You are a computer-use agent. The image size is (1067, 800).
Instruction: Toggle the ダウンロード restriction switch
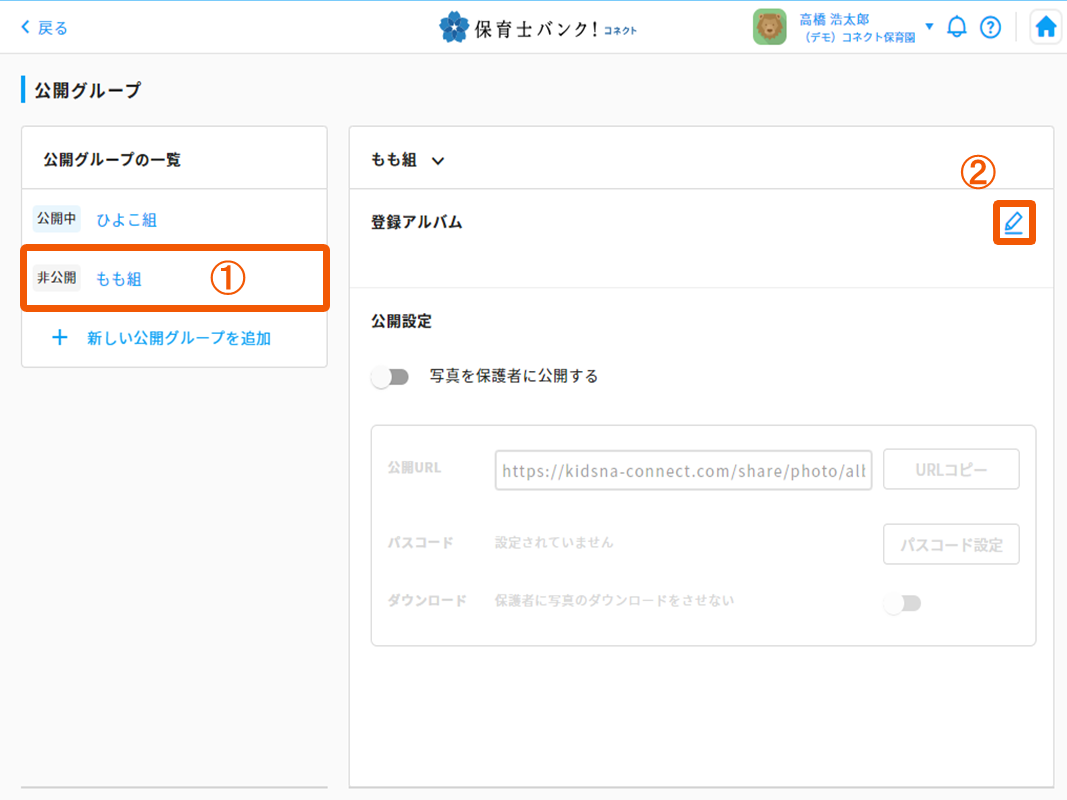pyautogui.click(x=902, y=603)
